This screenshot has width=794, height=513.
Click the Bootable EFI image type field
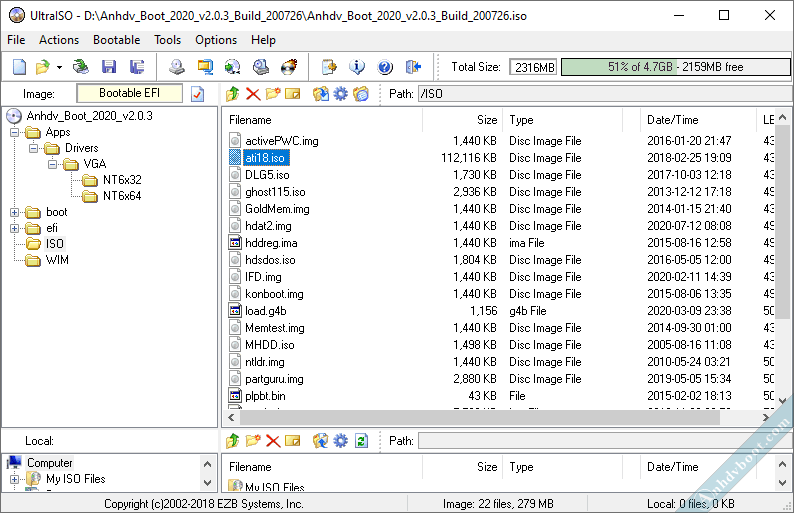coord(130,93)
